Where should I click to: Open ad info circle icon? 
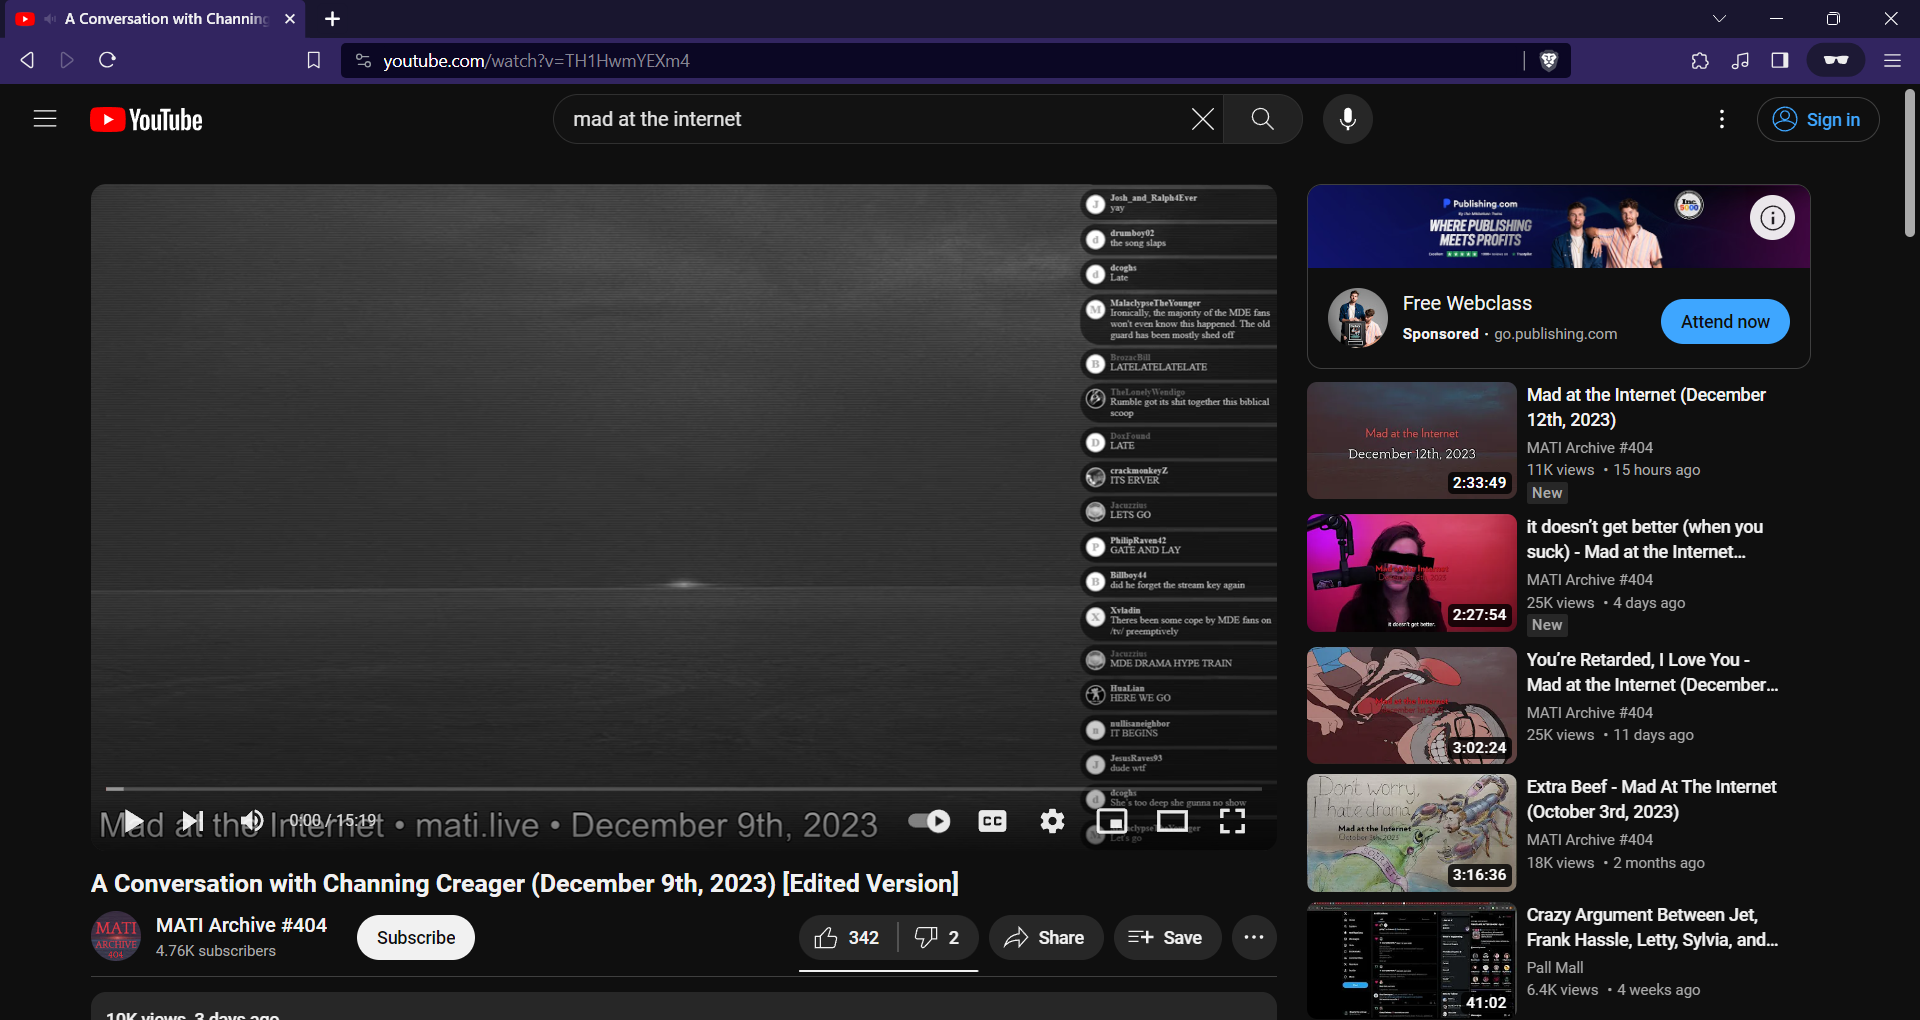[x=1772, y=217]
